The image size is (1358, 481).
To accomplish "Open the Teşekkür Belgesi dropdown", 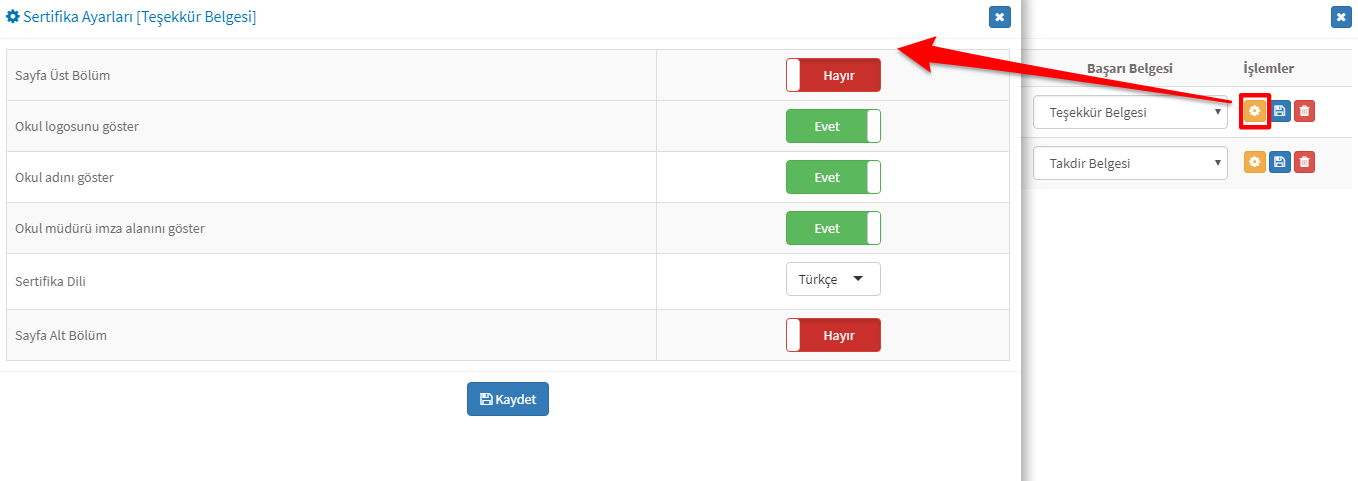I will [1130, 112].
